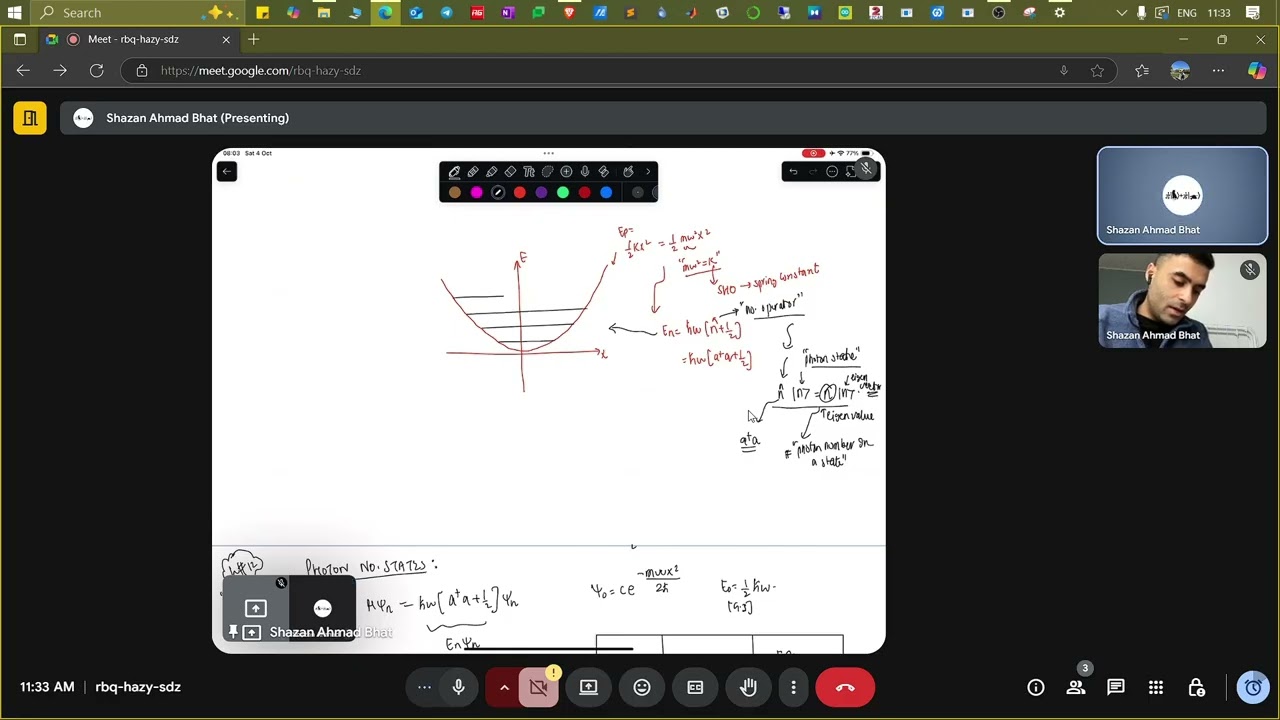The width and height of the screenshot is (1280, 720).
Task: Click the microphone tool in whiteboard toolbar
Action: 585,172
